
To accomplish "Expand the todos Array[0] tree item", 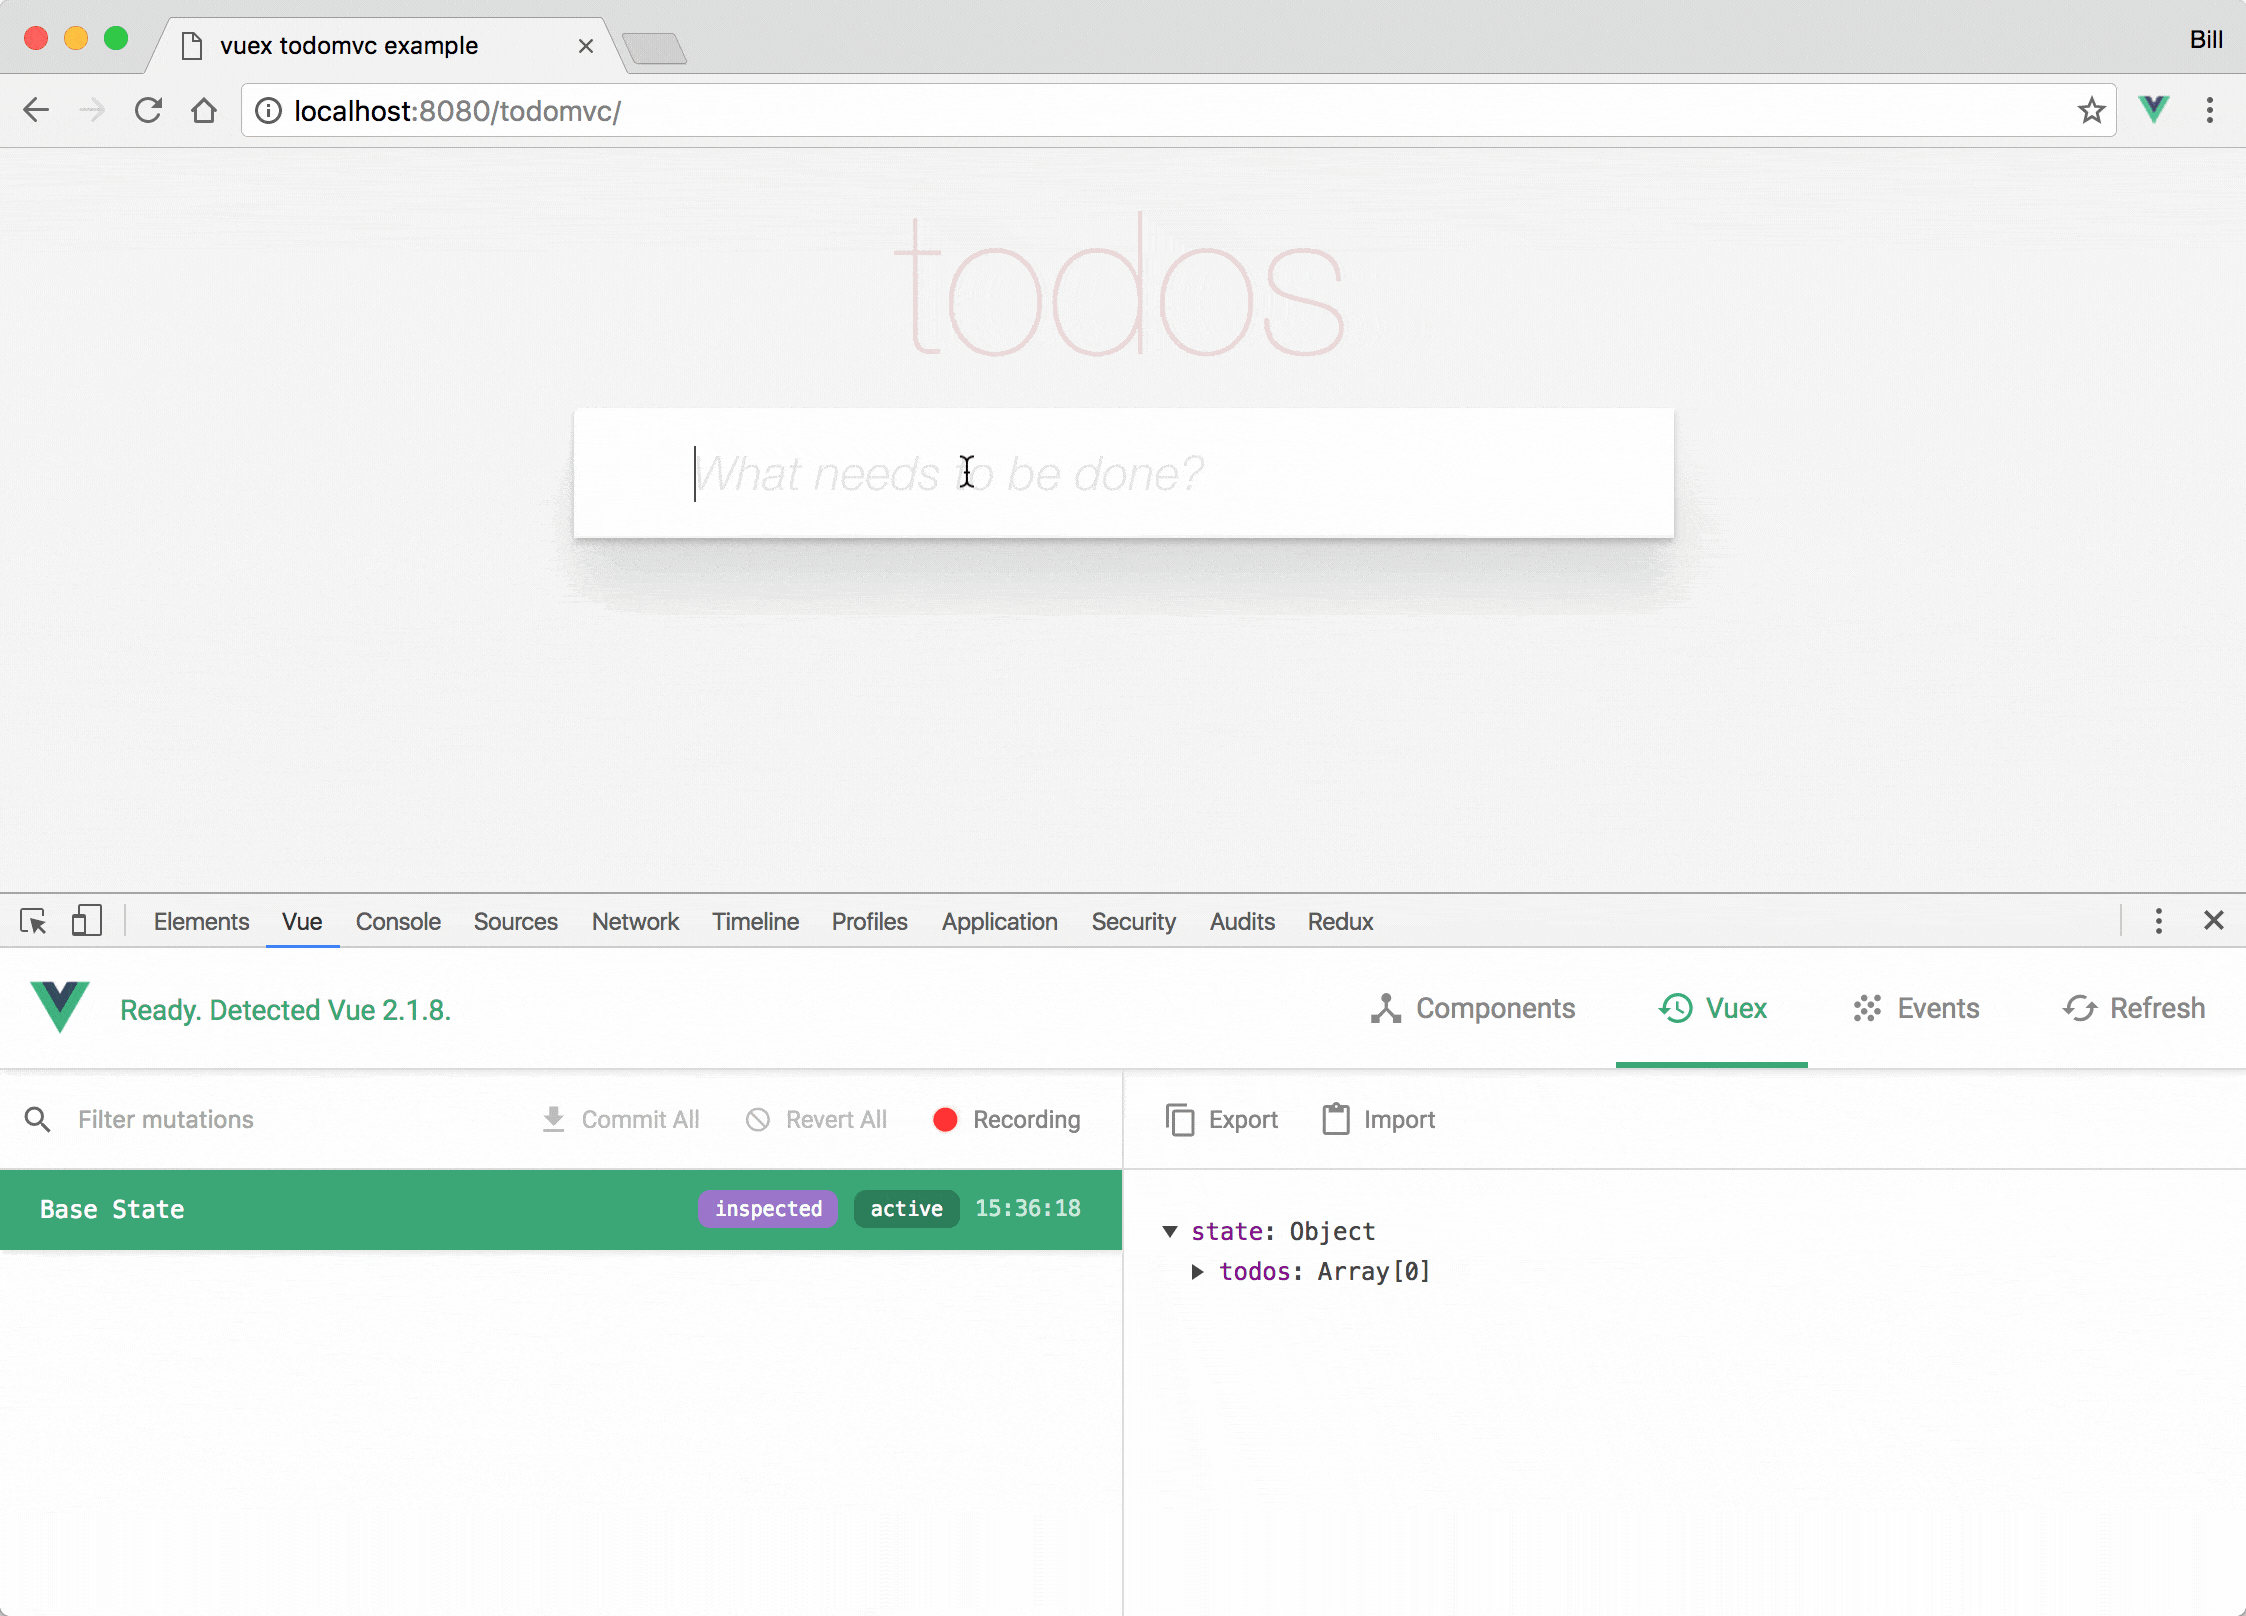I will [1198, 1271].
